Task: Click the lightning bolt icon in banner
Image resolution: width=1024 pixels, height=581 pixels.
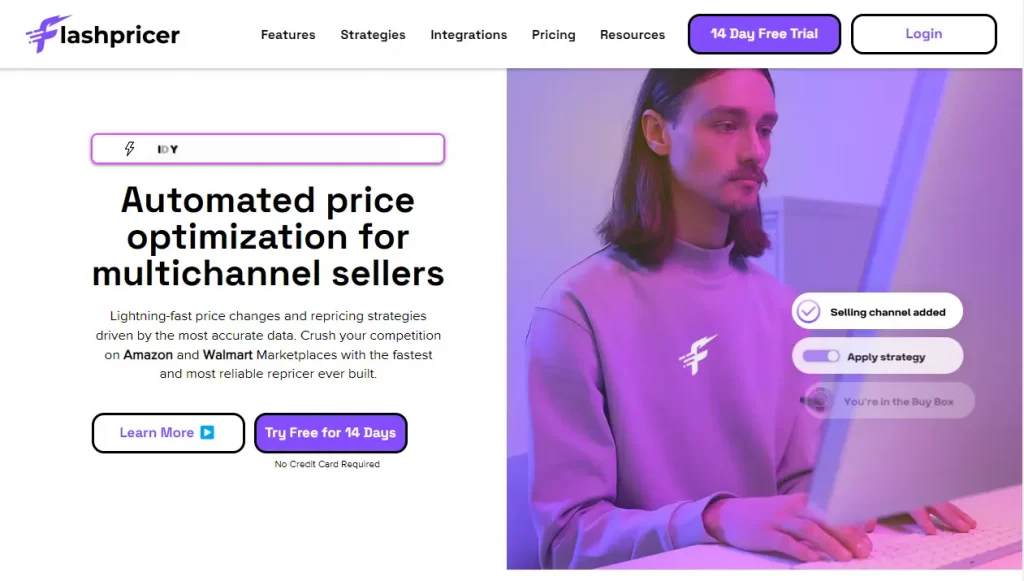Action: [130, 149]
